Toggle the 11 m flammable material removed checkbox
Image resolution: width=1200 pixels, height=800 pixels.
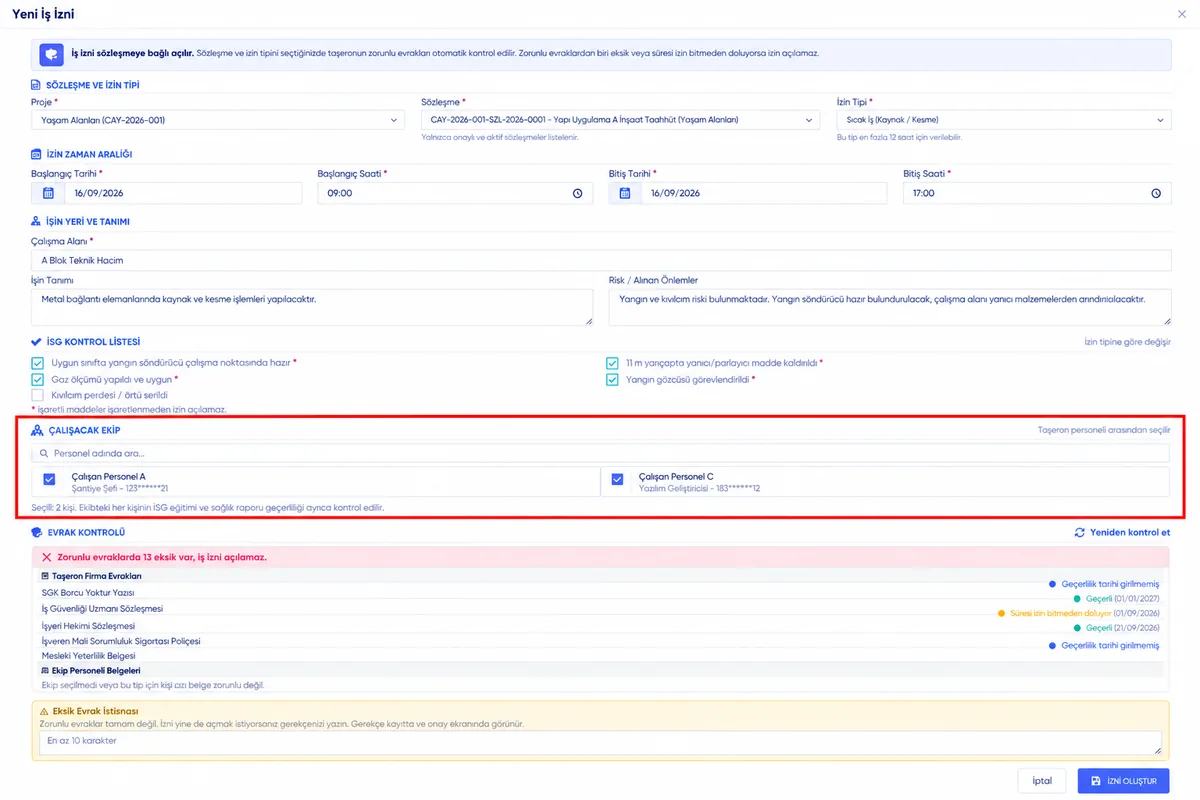613,362
